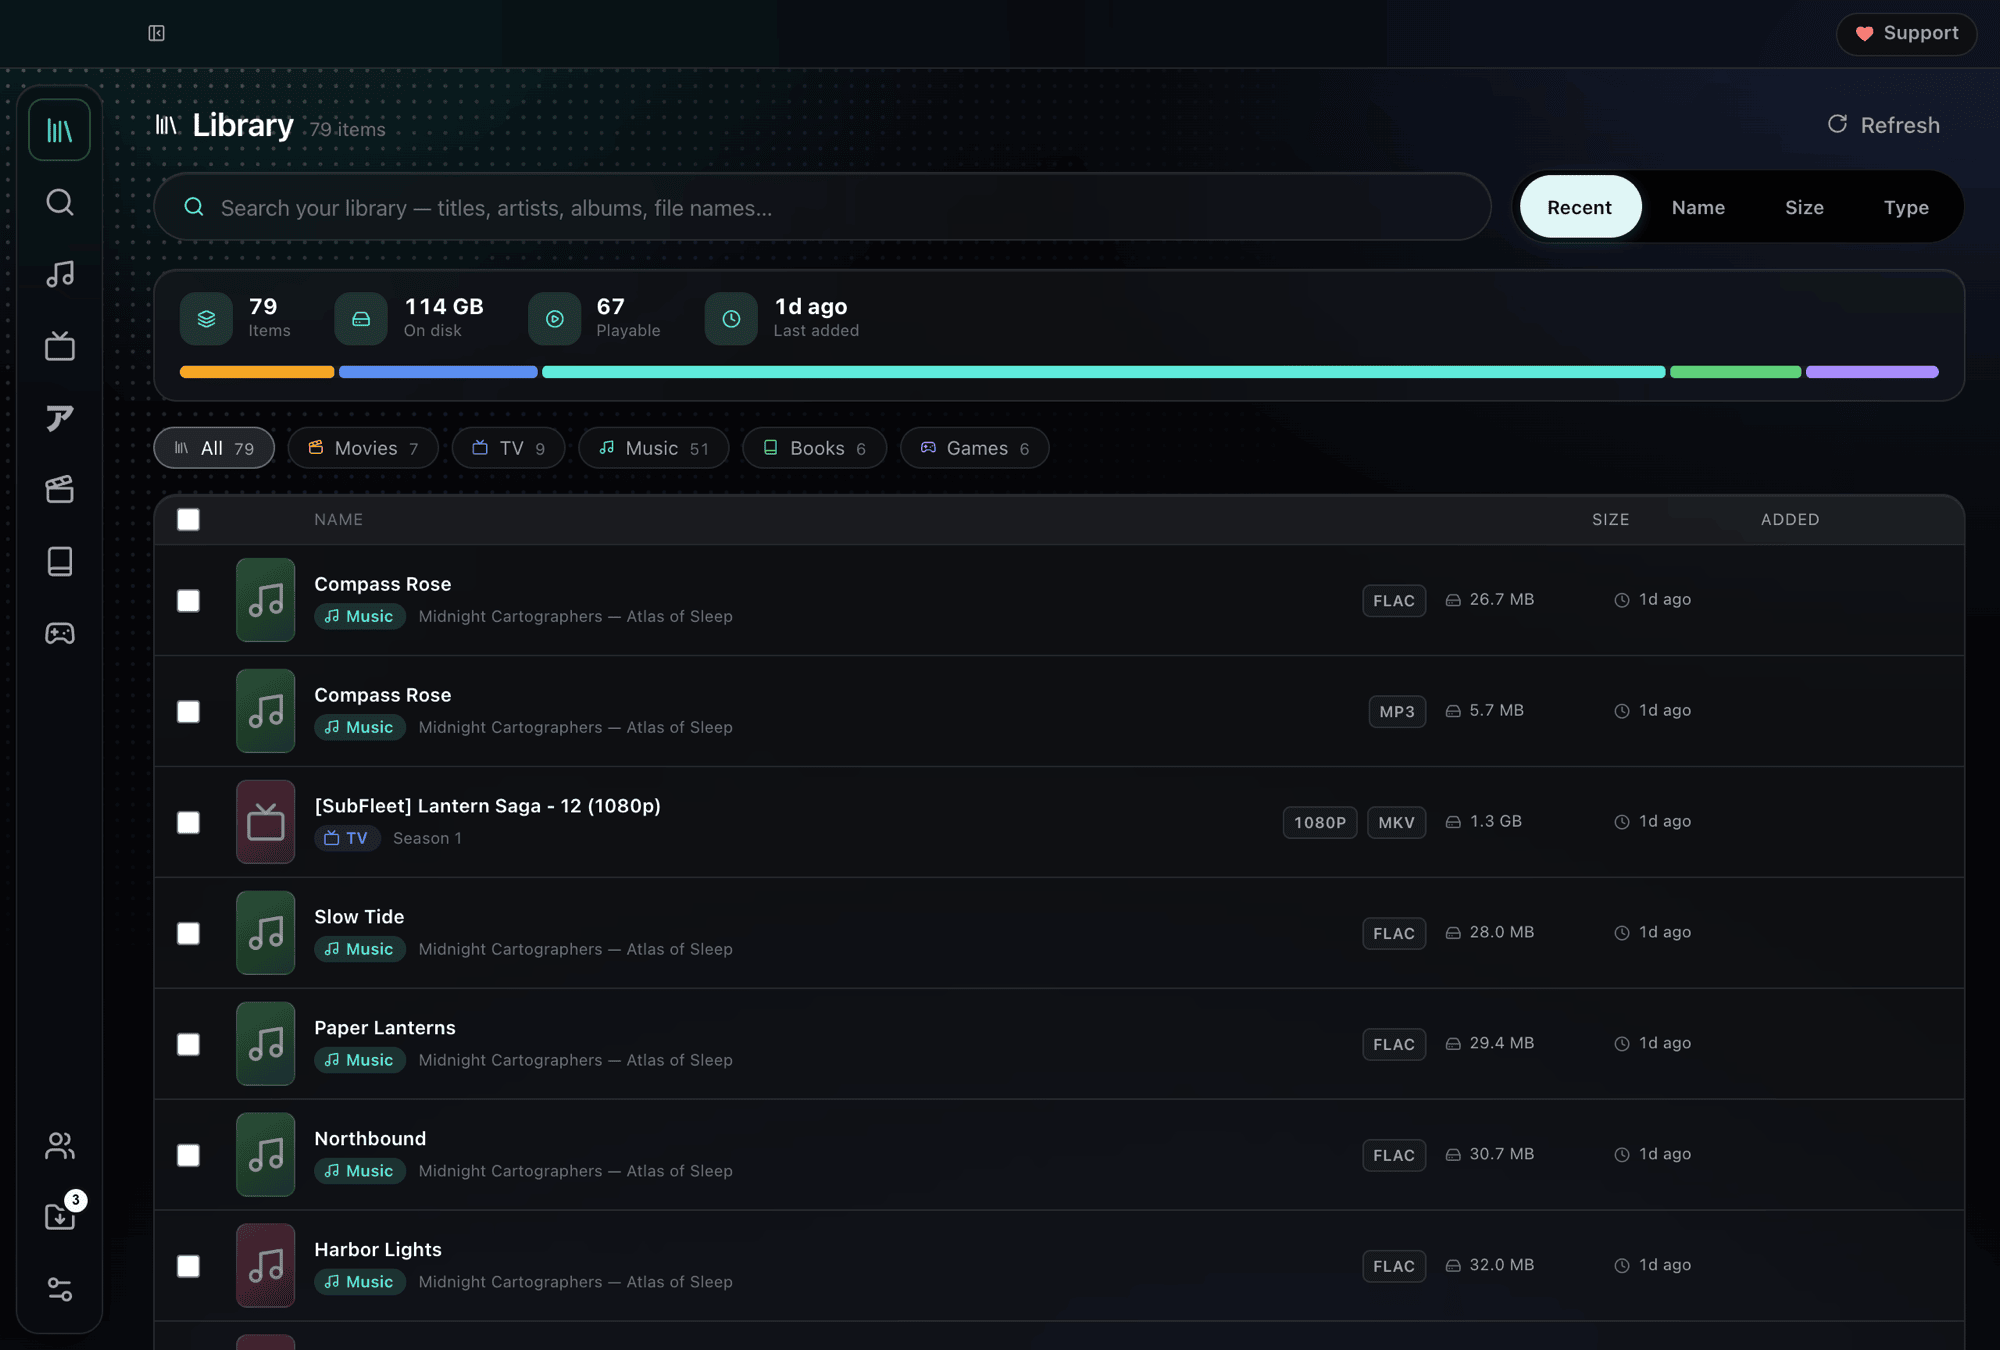Show All 79 items filter

coord(214,448)
